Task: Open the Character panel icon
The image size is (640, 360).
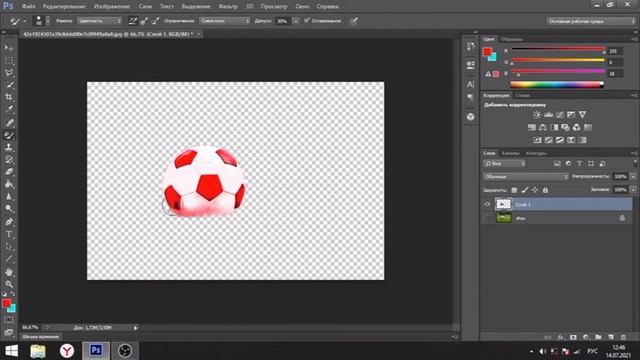Action: pos(471,84)
